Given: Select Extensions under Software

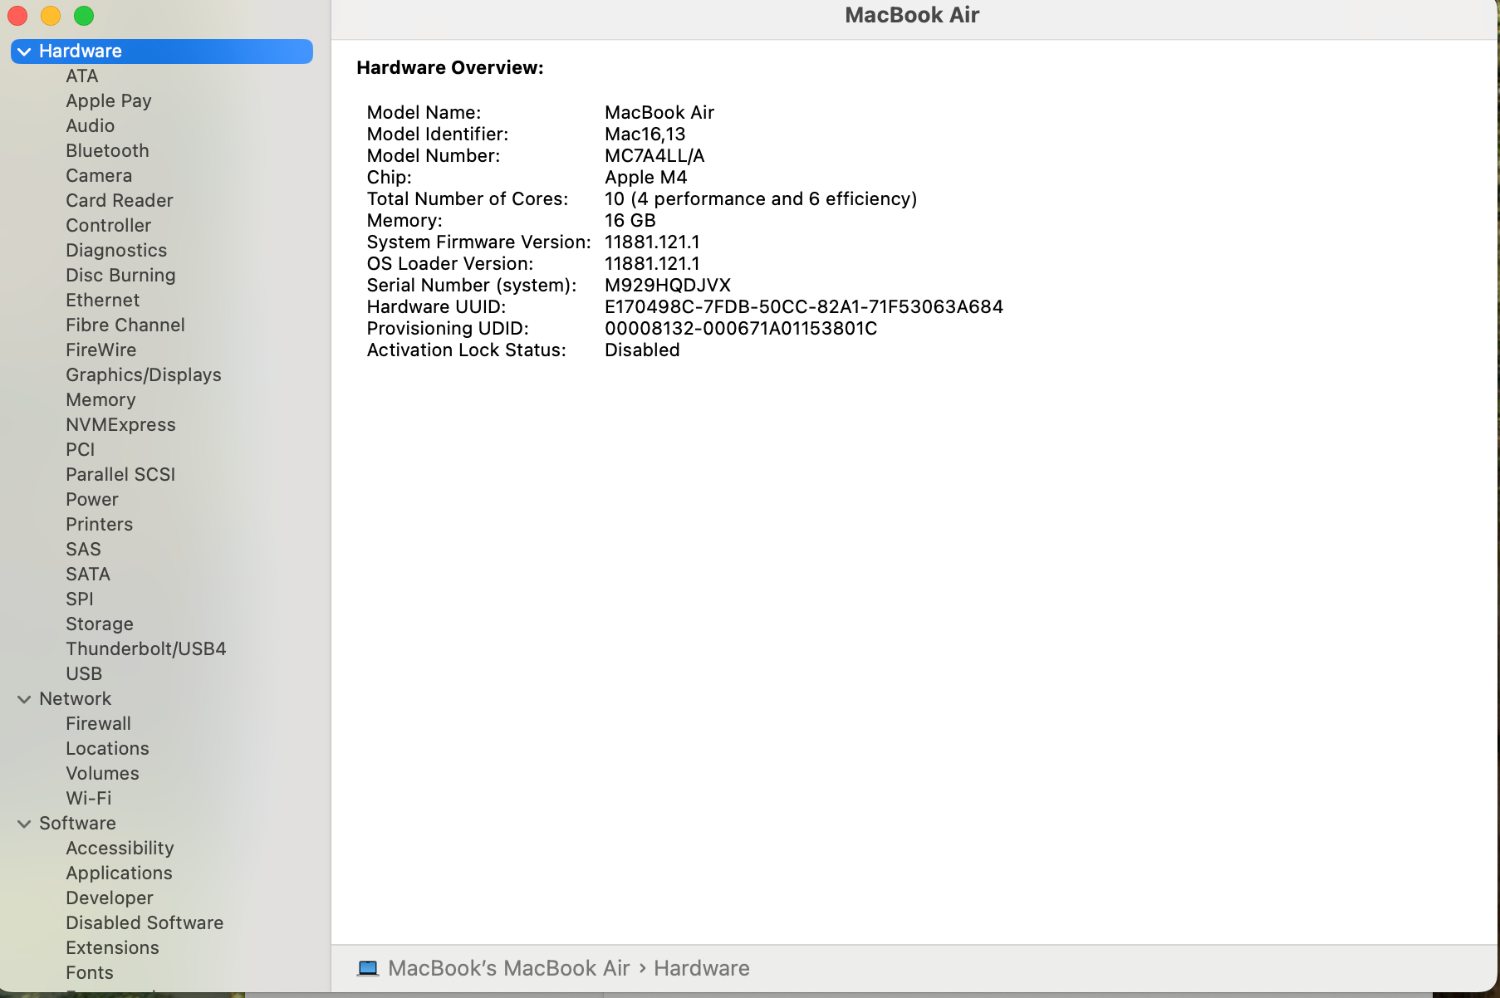Looking at the screenshot, I should (x=112, y=948).
